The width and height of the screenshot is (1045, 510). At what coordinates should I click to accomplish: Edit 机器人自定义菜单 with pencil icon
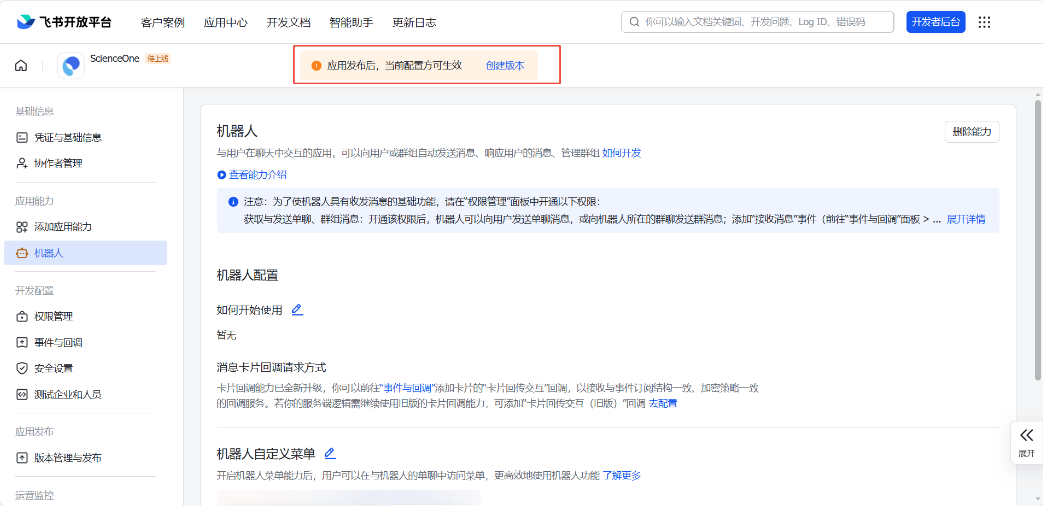[330, 453]
